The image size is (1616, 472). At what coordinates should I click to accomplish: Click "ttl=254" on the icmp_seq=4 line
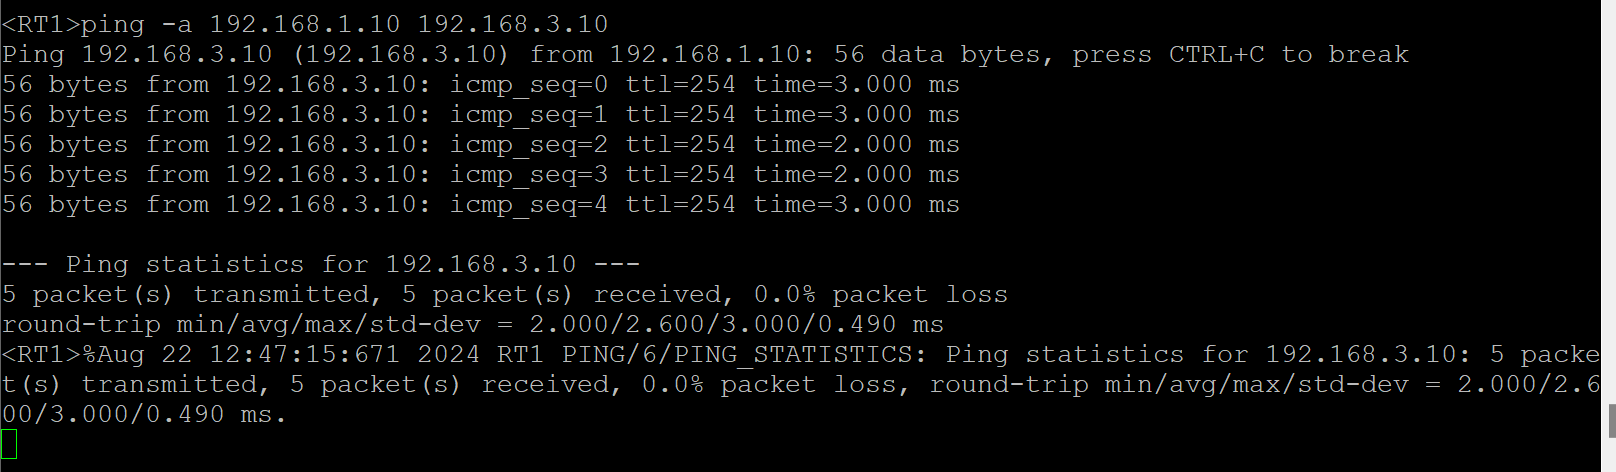click(680, 204)
